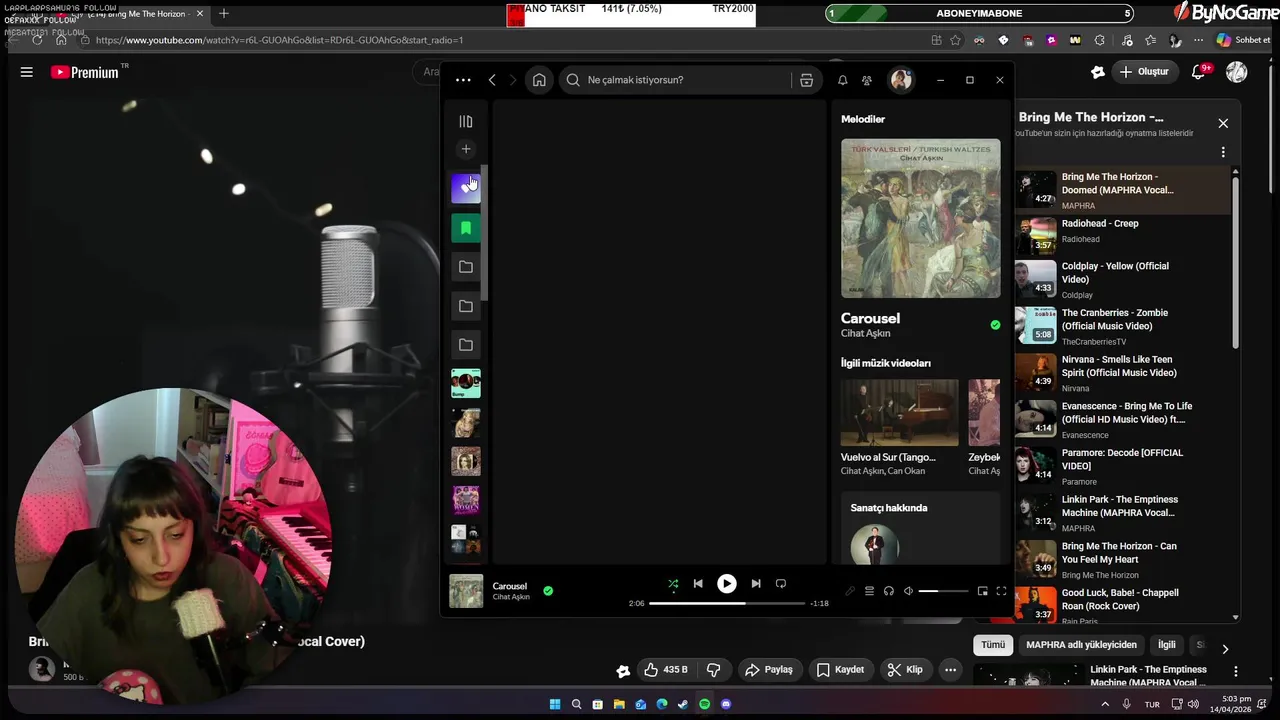Viewport: 1280px width, 720px height.
Task: Toggle saved checkmark in the Melodiler panel
Action: 995,325
